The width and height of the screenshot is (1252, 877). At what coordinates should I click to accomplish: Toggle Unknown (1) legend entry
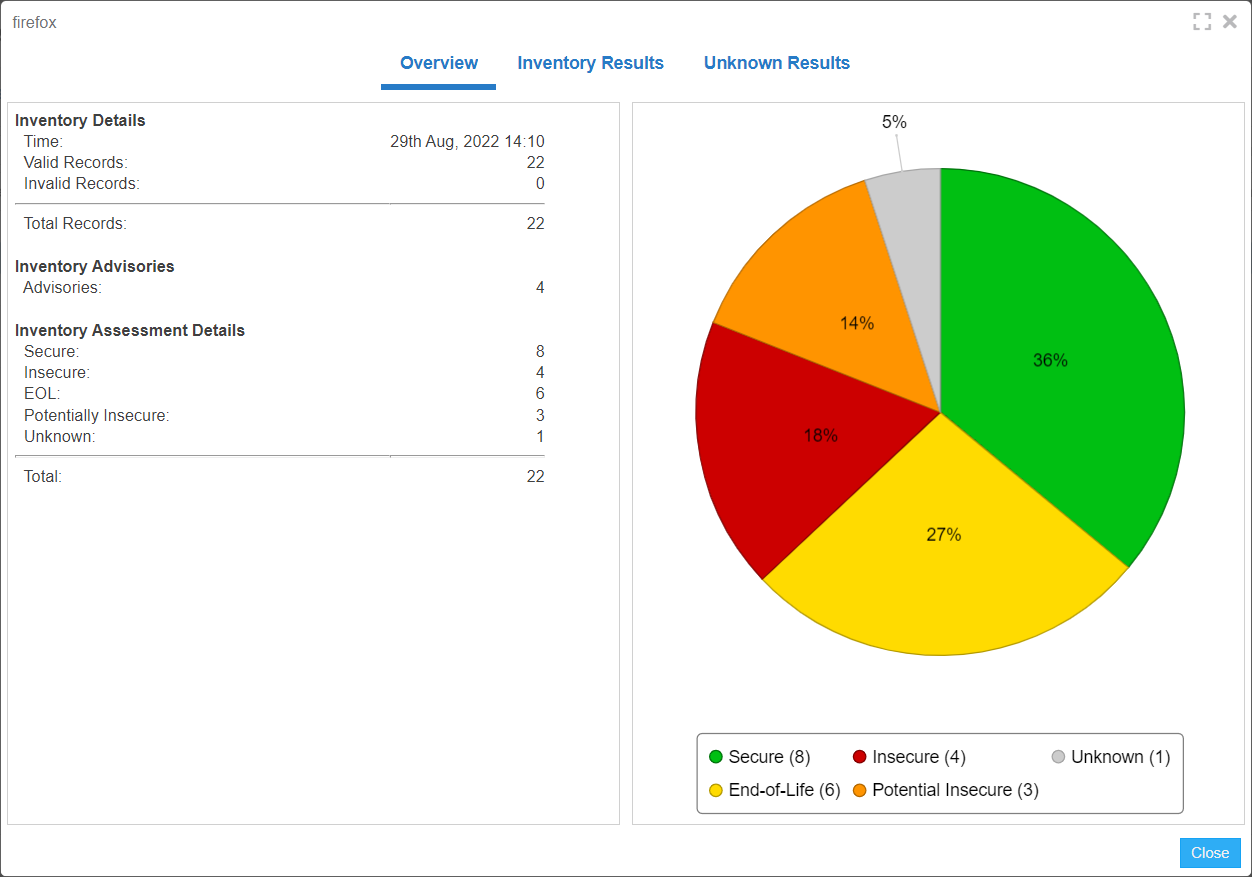click(1110, 757)
